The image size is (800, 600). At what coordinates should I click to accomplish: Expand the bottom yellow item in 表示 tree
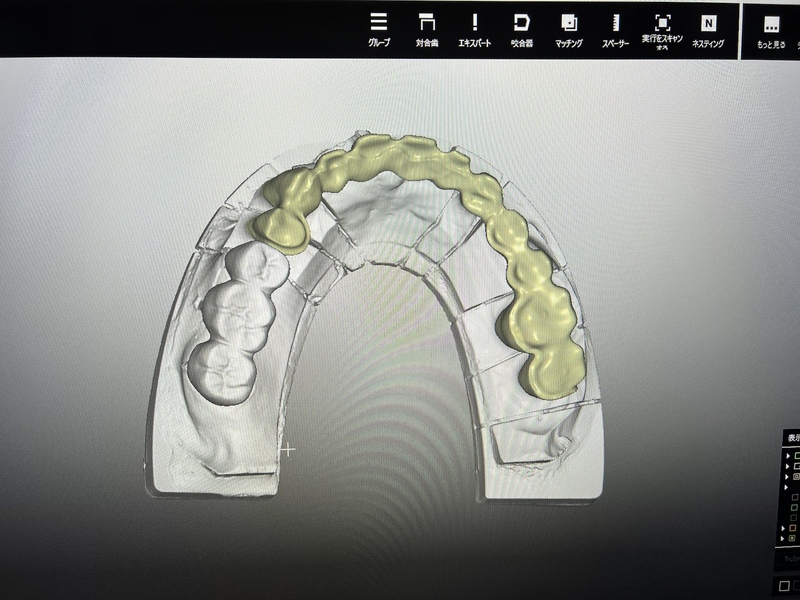781,538
